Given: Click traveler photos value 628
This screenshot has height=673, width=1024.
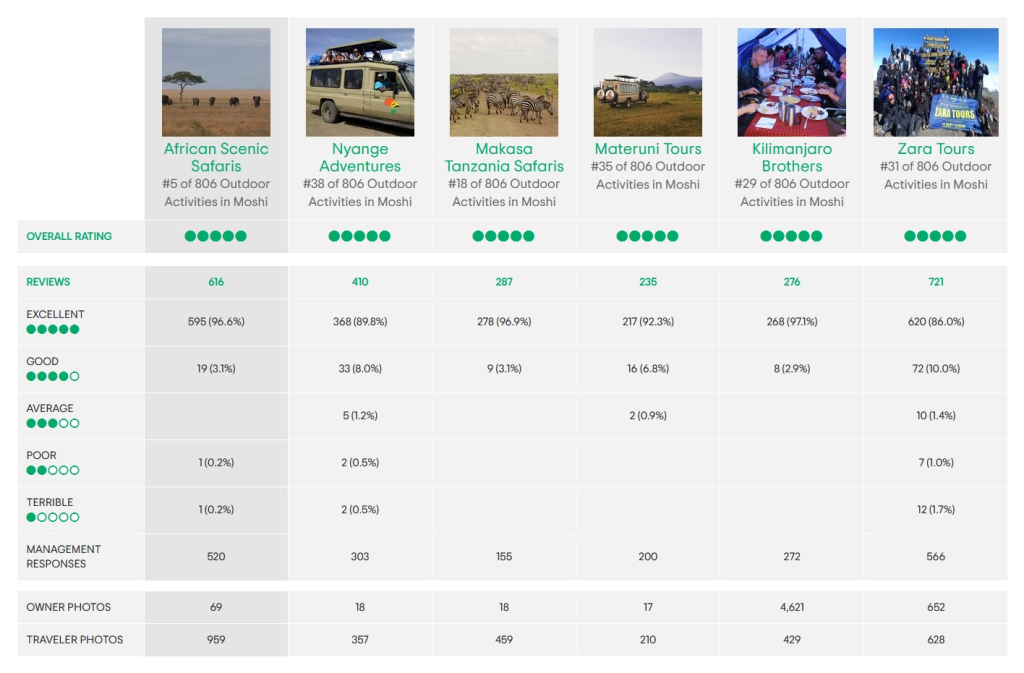Looking at the screenshot, I should pos(936,640).
